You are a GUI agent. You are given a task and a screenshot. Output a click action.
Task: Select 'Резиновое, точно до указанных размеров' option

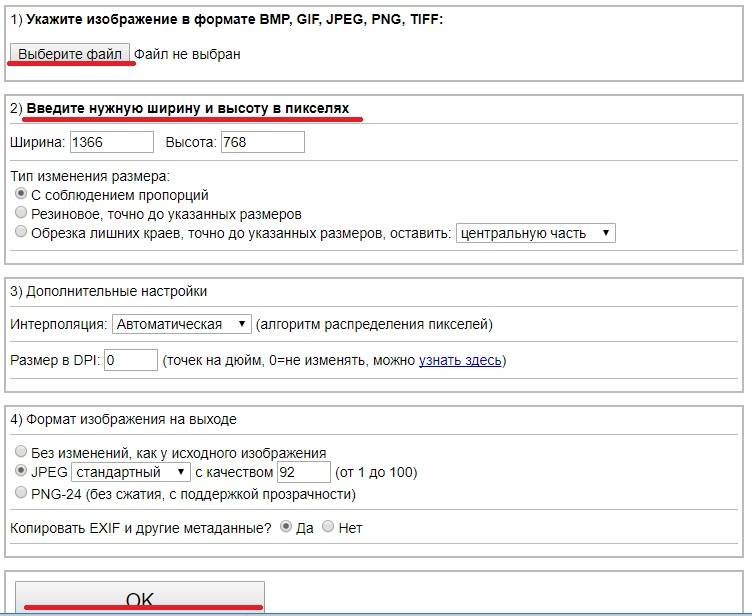(21, 213)
